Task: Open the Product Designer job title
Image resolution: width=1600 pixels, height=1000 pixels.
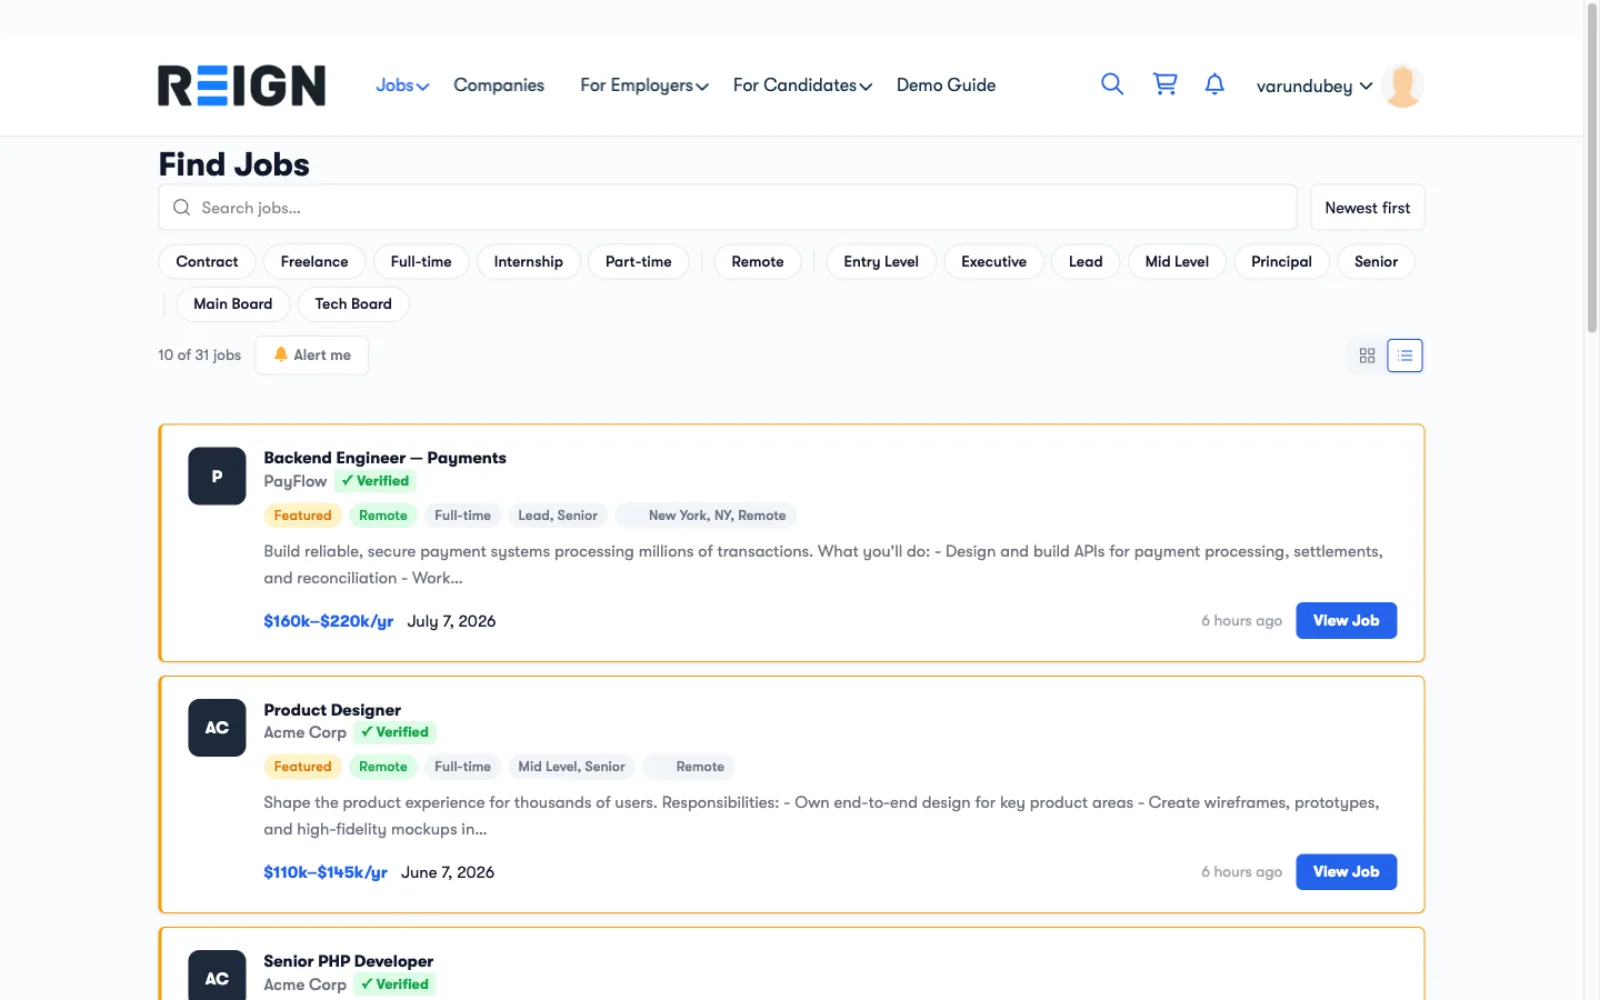Action: [332, 710]
